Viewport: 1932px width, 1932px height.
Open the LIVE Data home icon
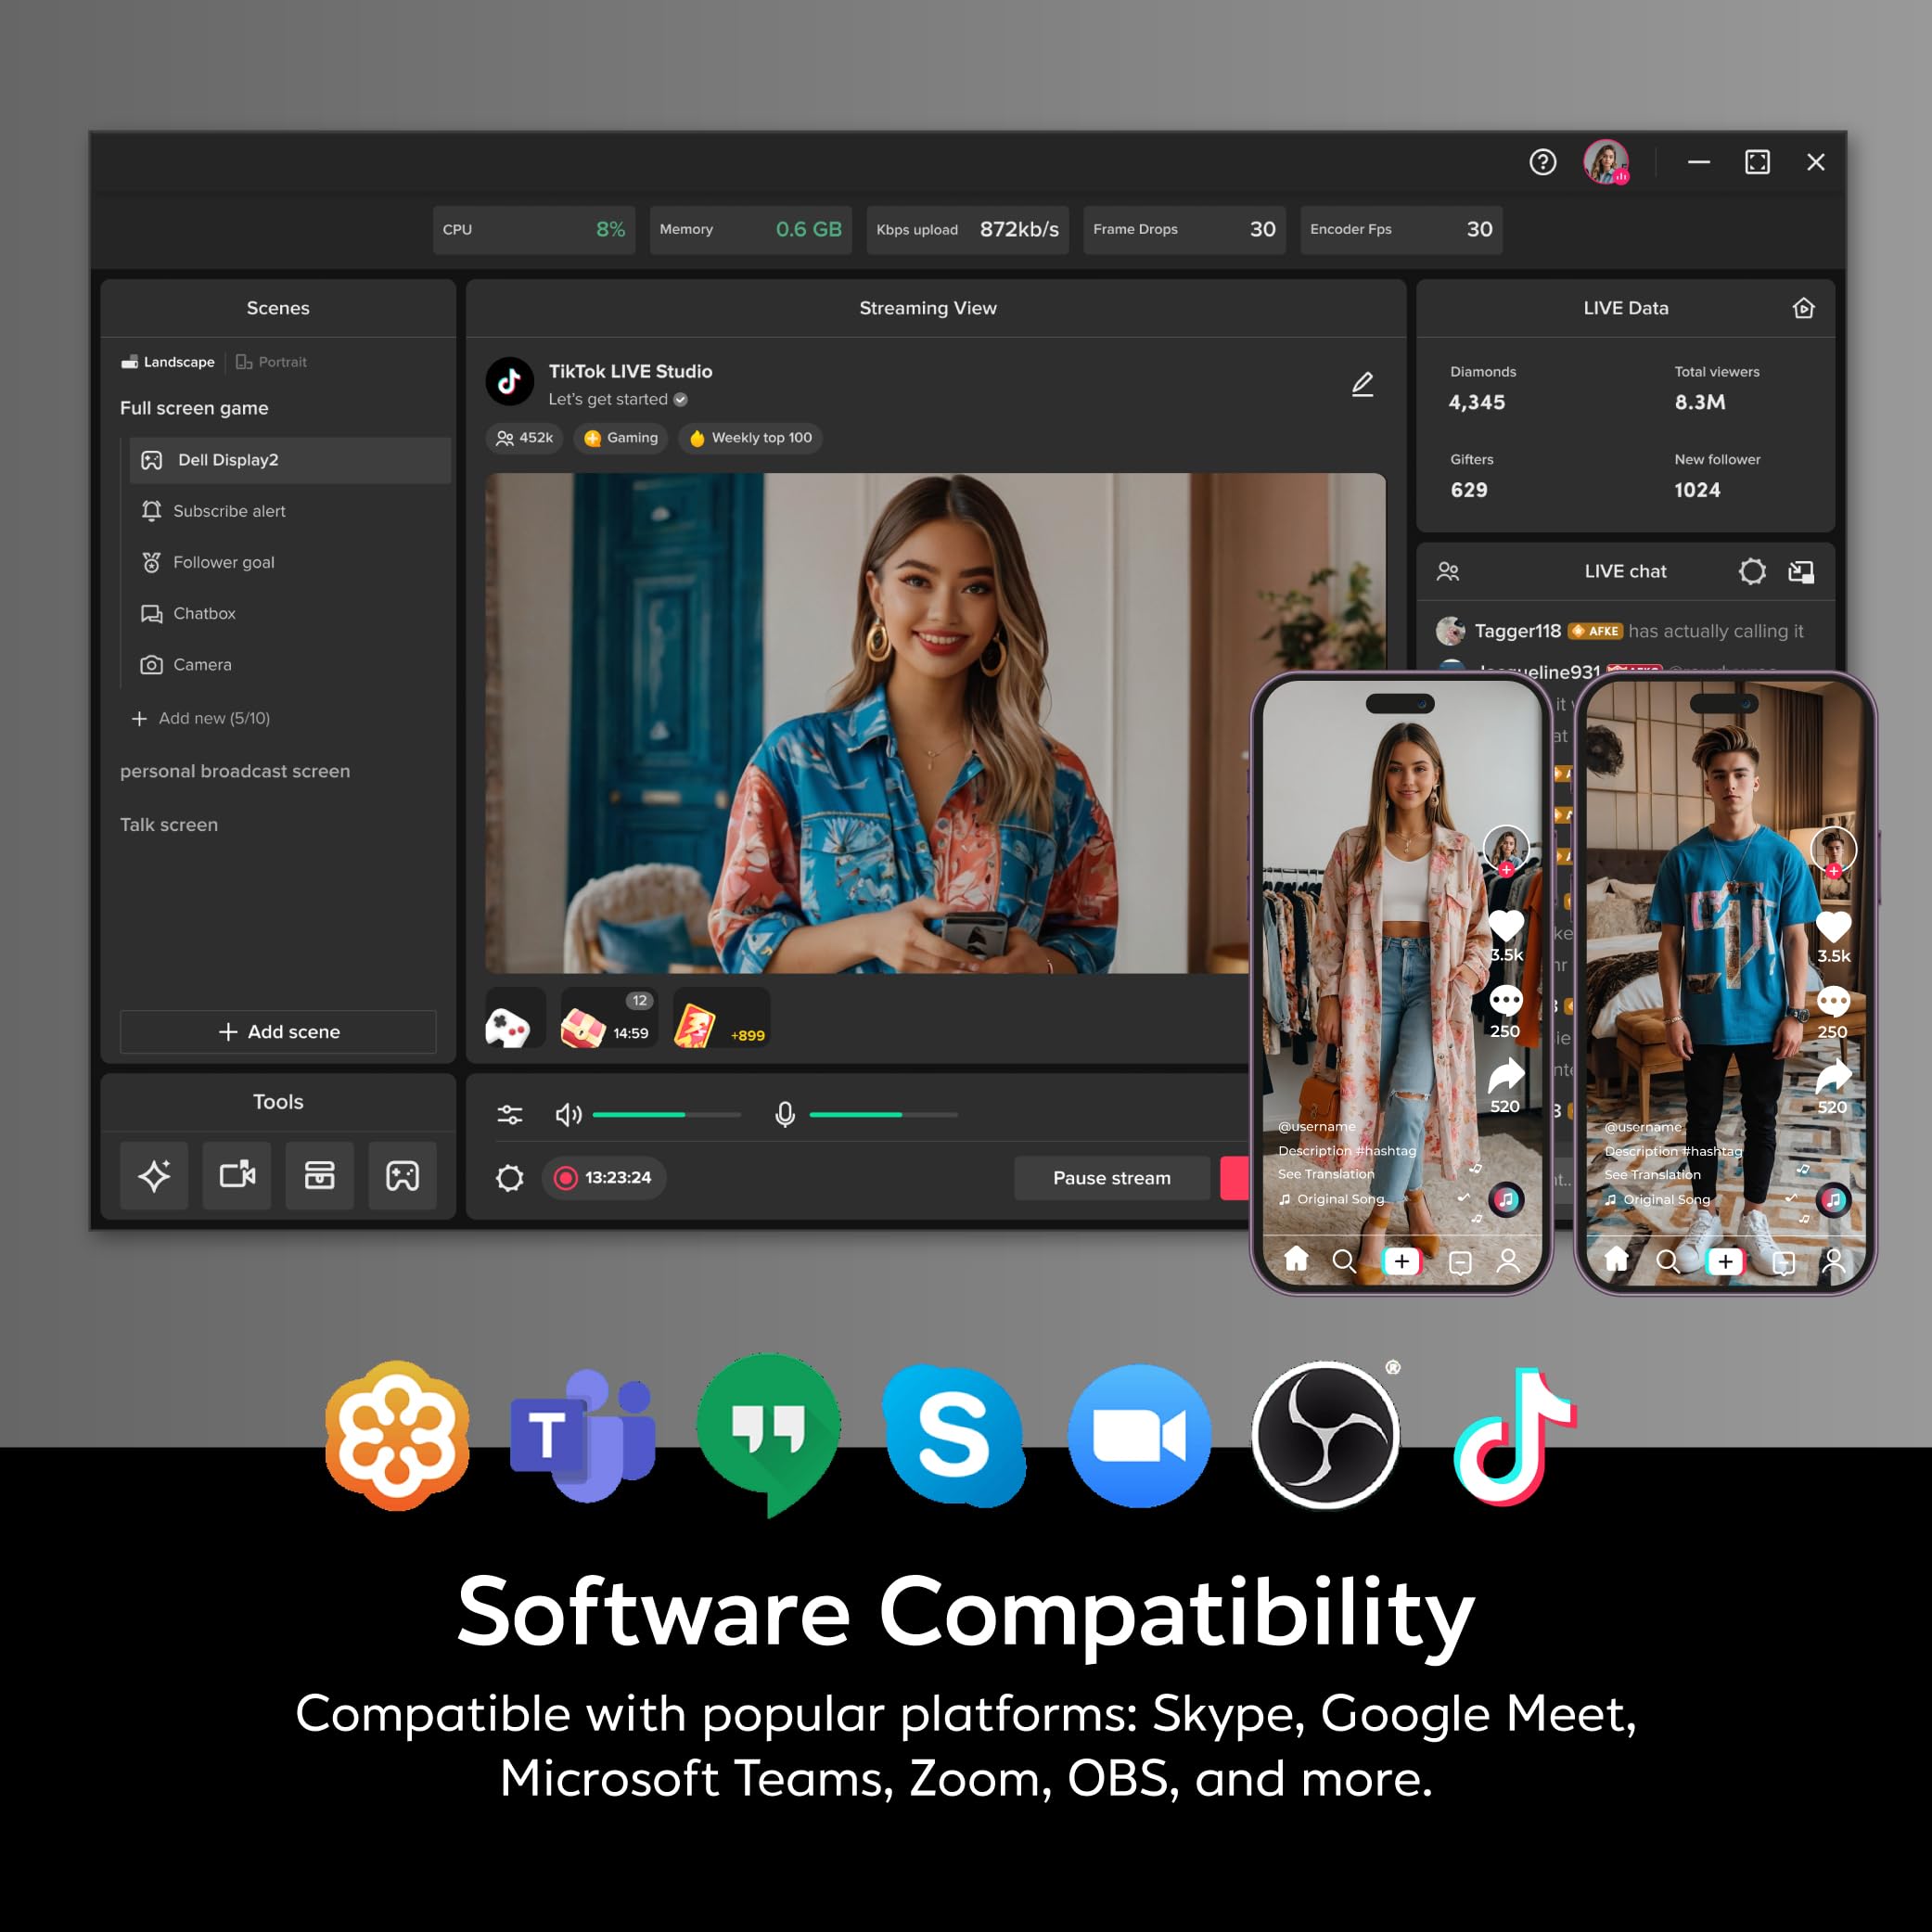tap(1803, 308)
